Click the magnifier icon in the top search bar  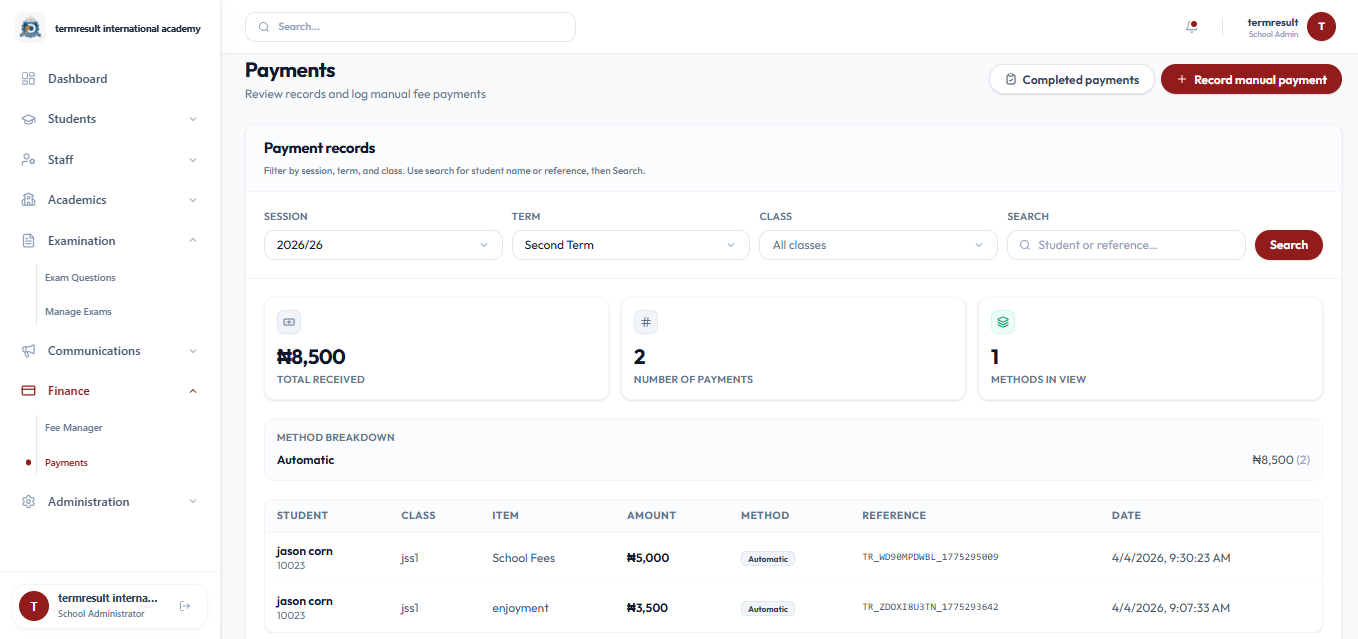(264, 27)
